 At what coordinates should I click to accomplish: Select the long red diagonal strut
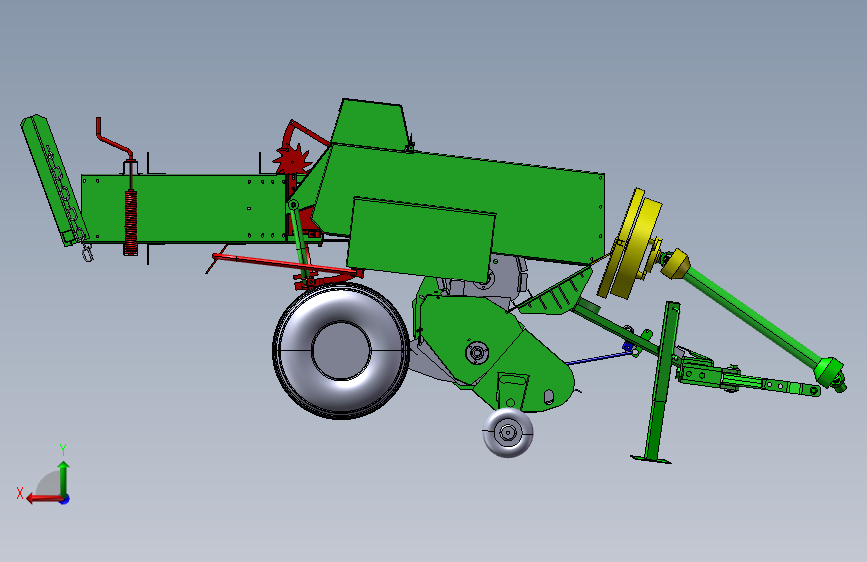(286, 264)
